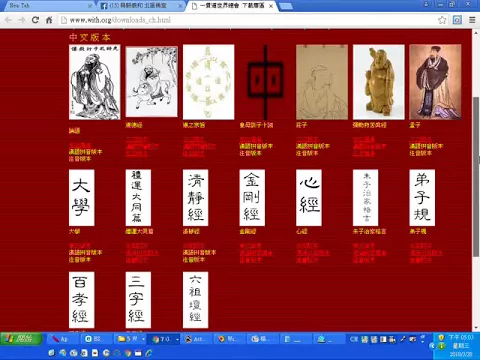The height and width of the screenshot is (360, 480).
Task: Click the 道德經 caption text
Action: (134, 125)
